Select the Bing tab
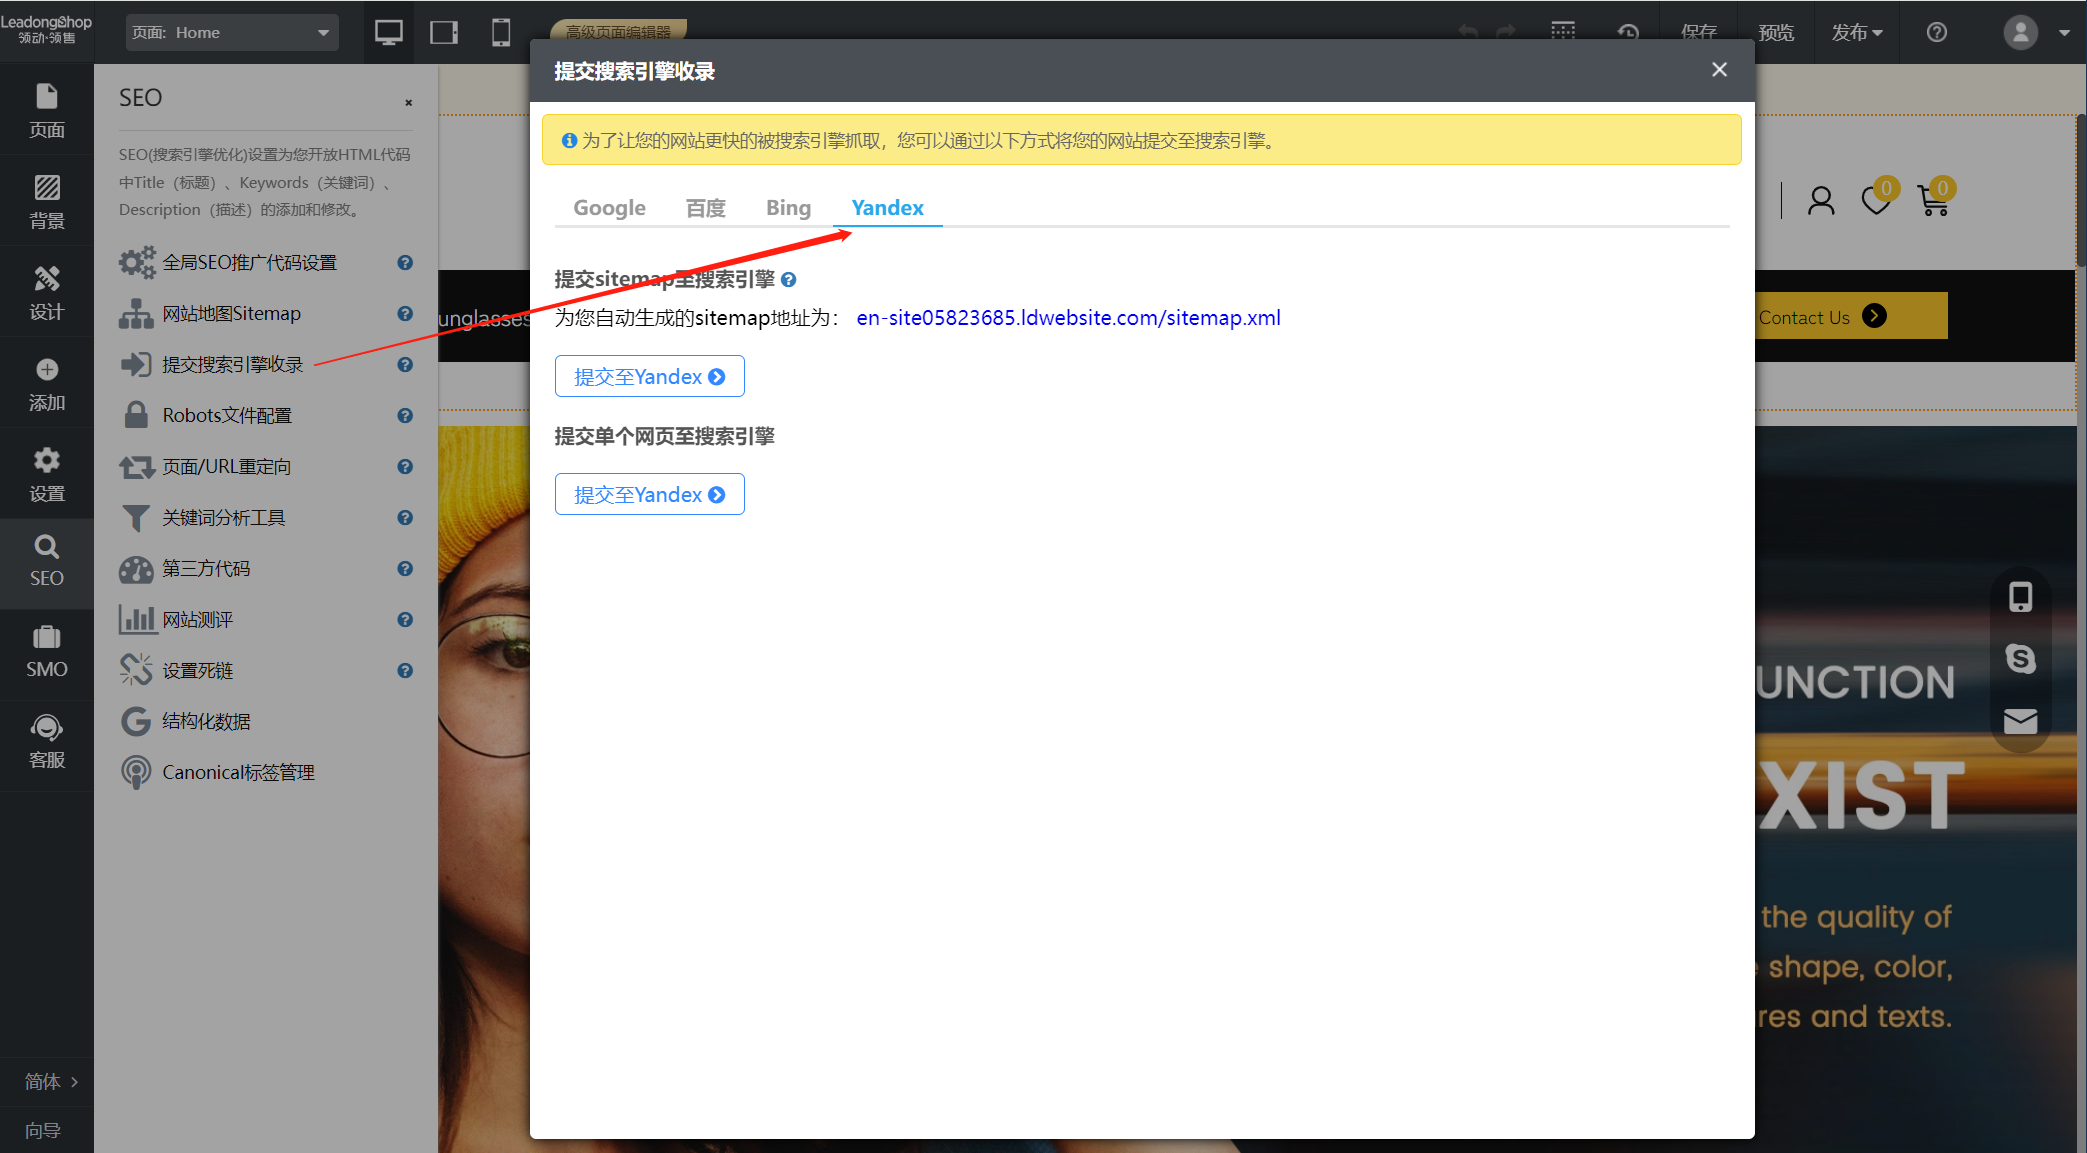 [x=788, y=208]
